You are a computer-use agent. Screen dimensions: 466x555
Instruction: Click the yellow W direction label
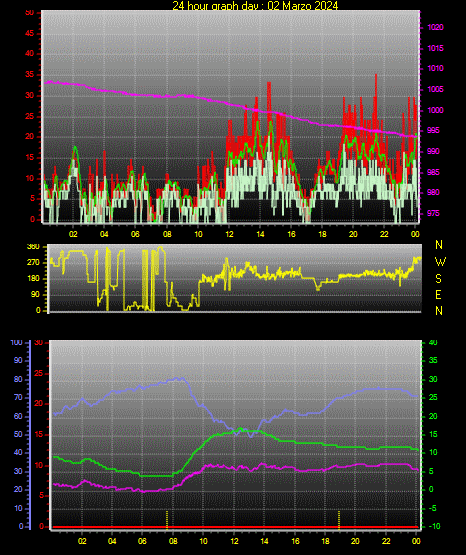tap(440, 262)
